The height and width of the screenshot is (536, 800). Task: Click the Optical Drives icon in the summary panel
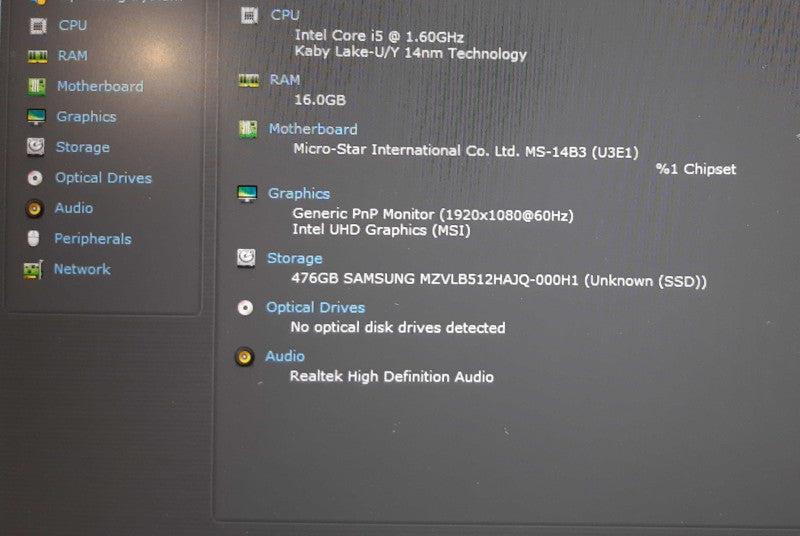[245, 308]
